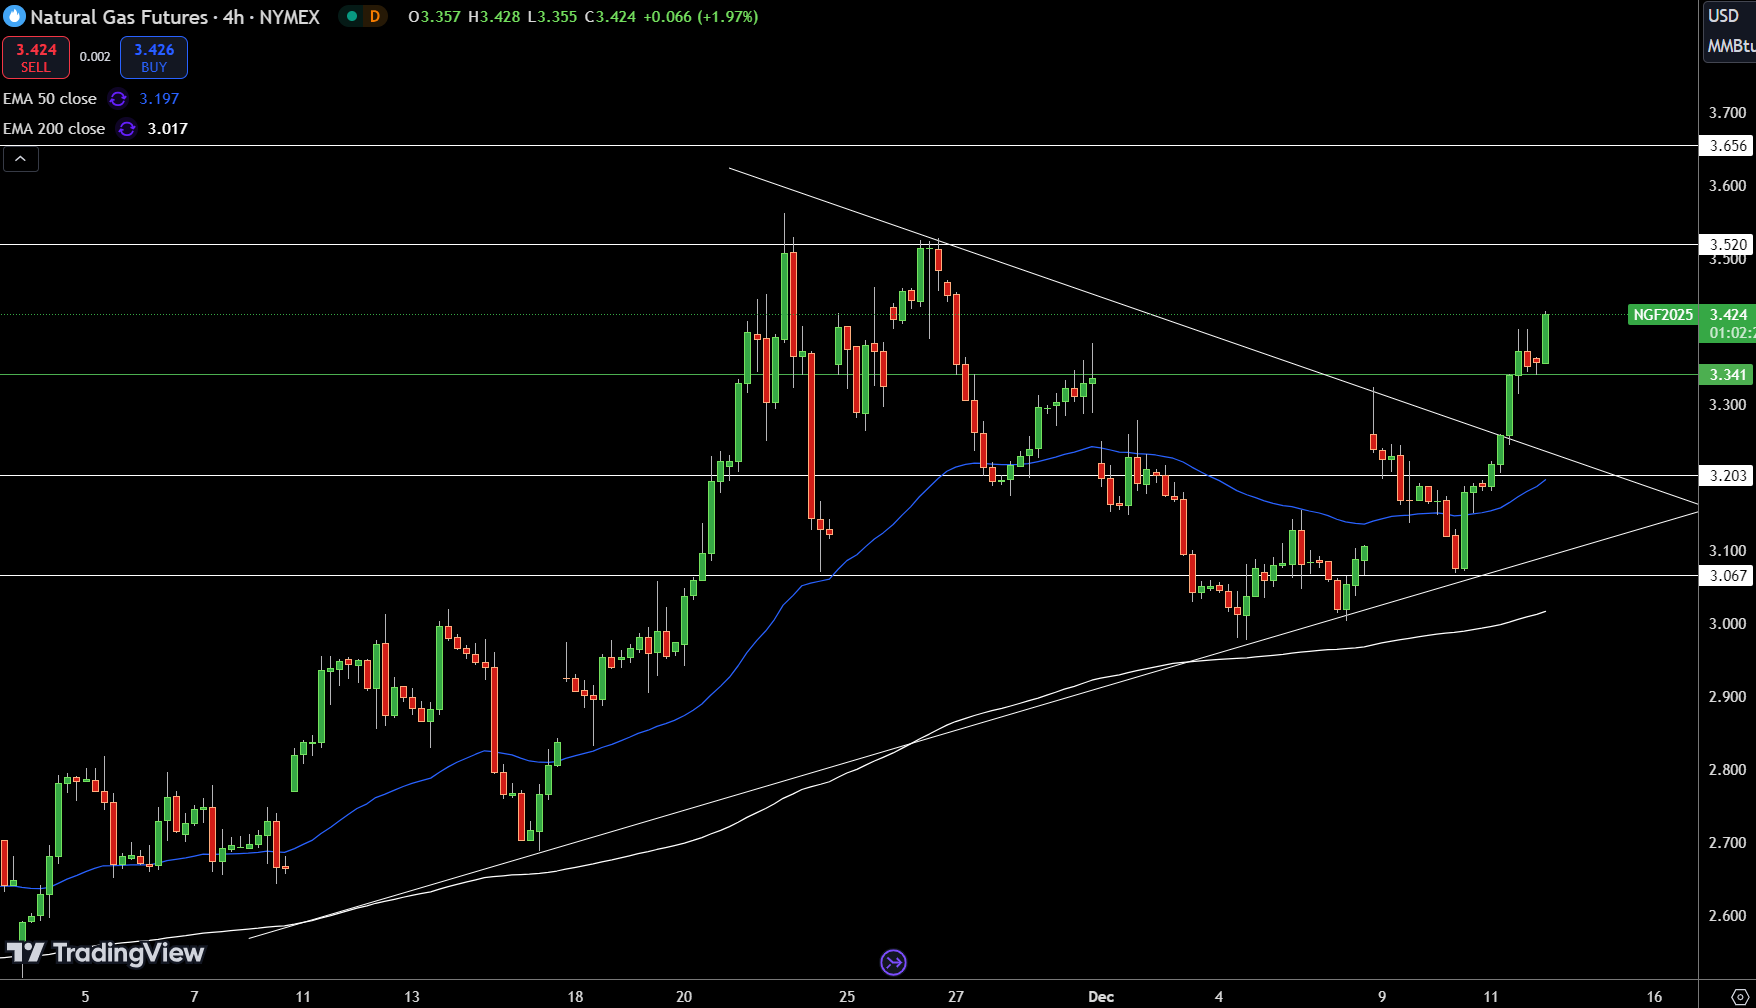
Task: Collapse the indicator legend with chevron
Action: coord(21,159)
